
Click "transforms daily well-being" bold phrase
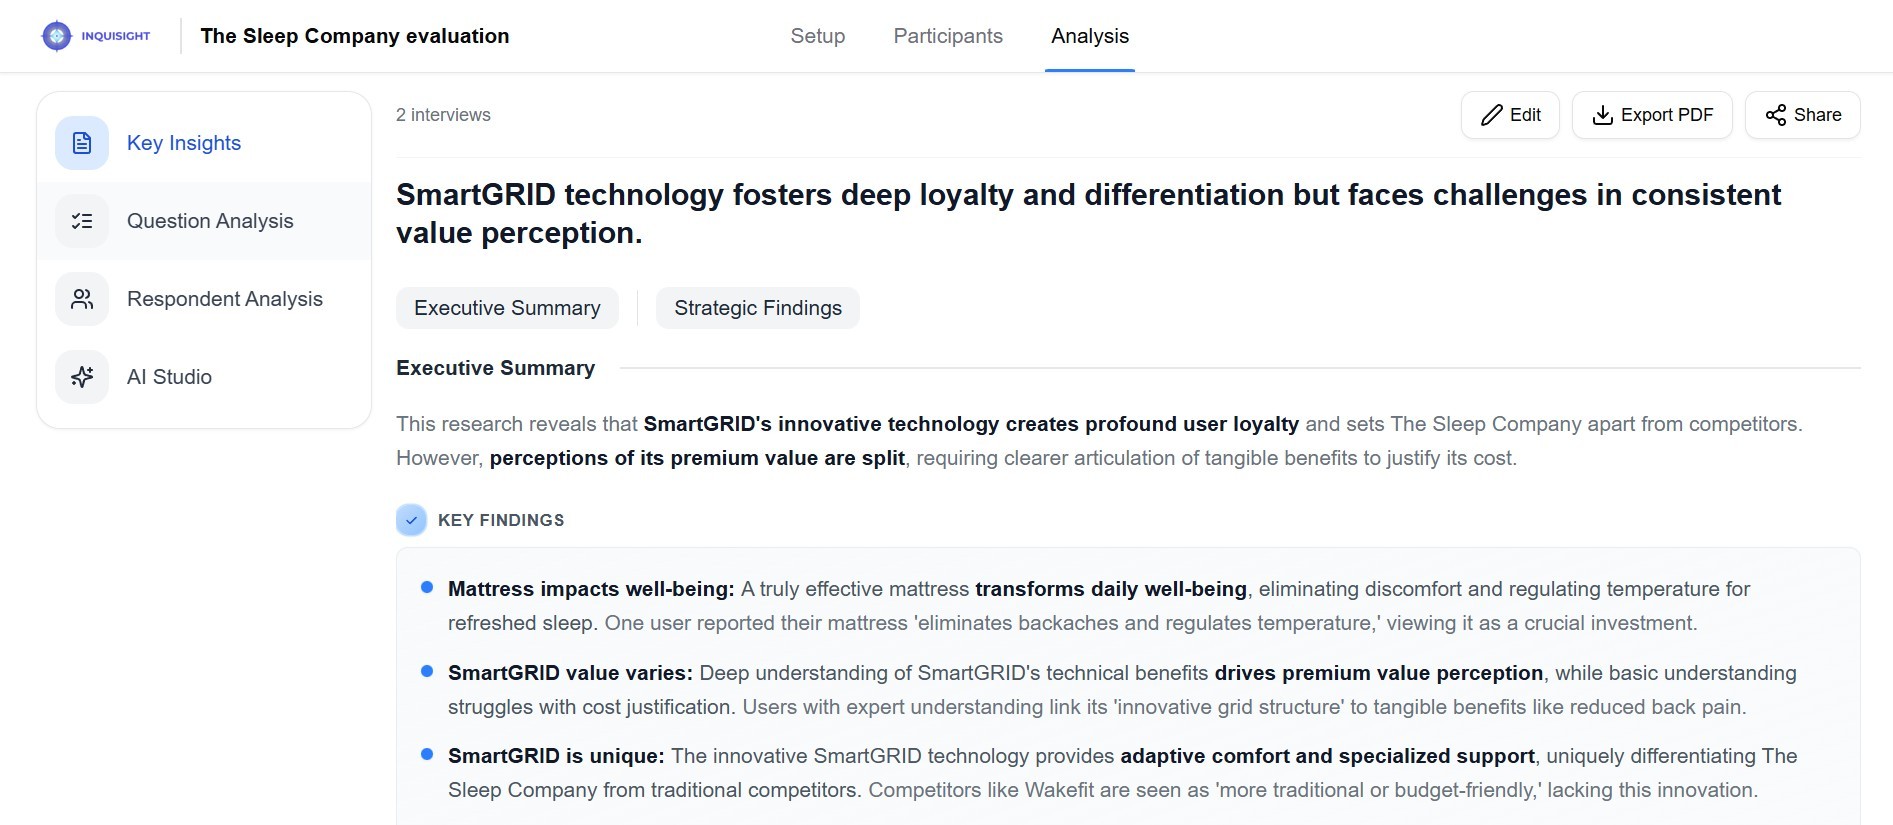click(x=1111, y=589)
